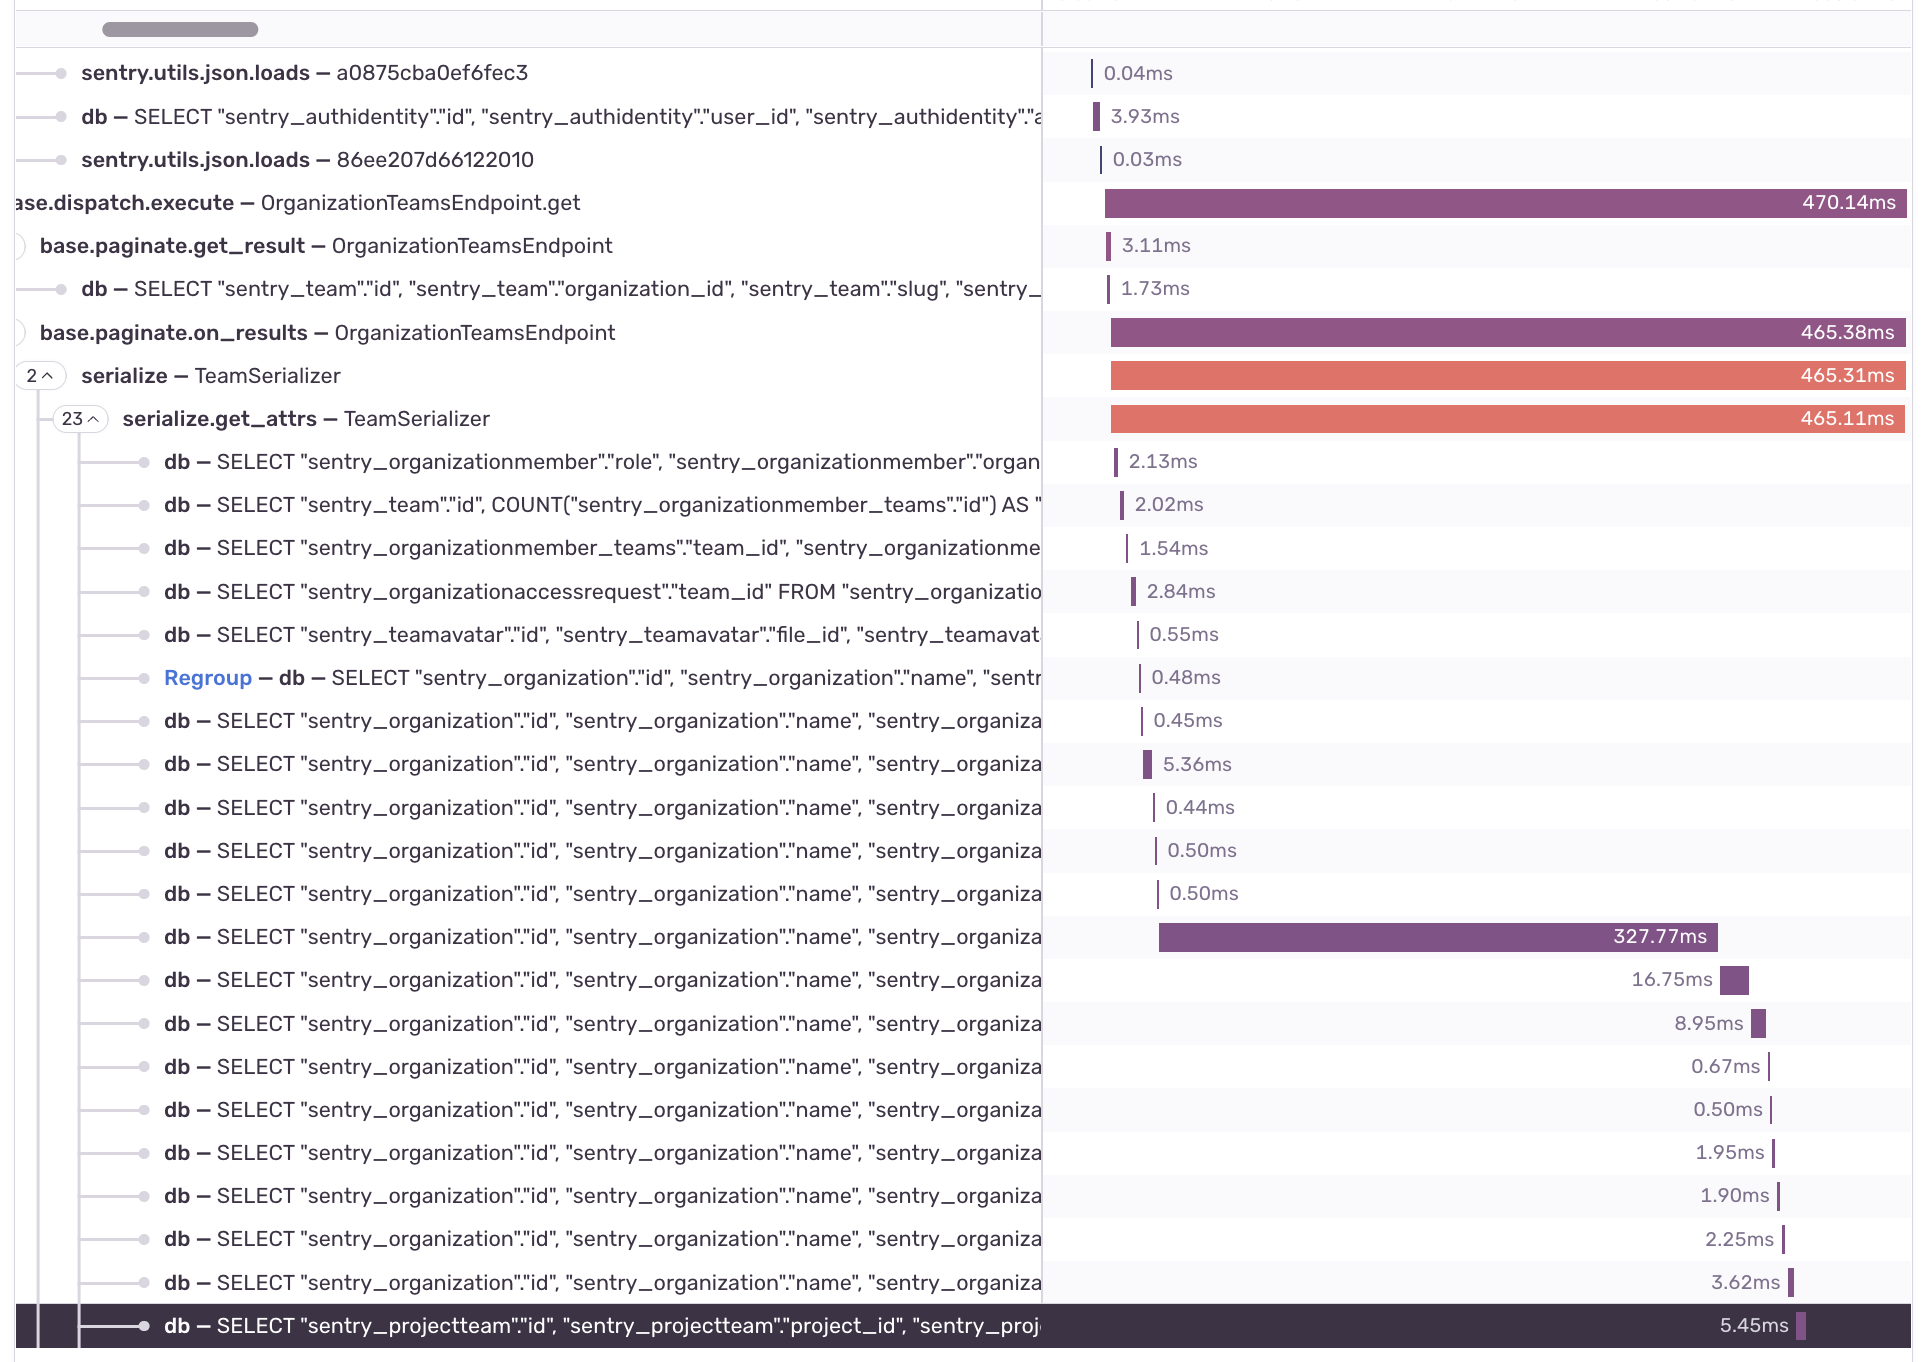Open the COUNT sentry_organizationmember_teams query span
Screen dimensions: 1926x1362
600,505
